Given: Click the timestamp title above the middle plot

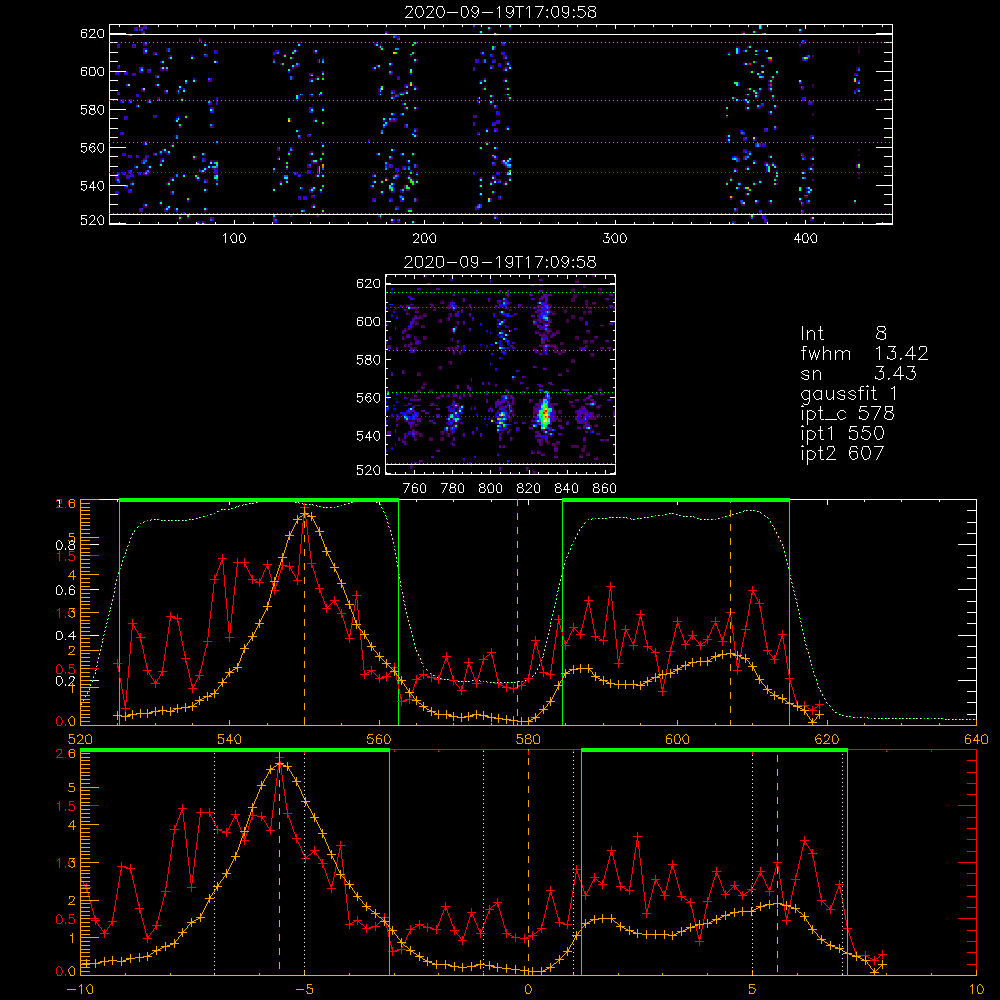Looking at the screenshot, I should pyautogui.click(x=501, y=262).
